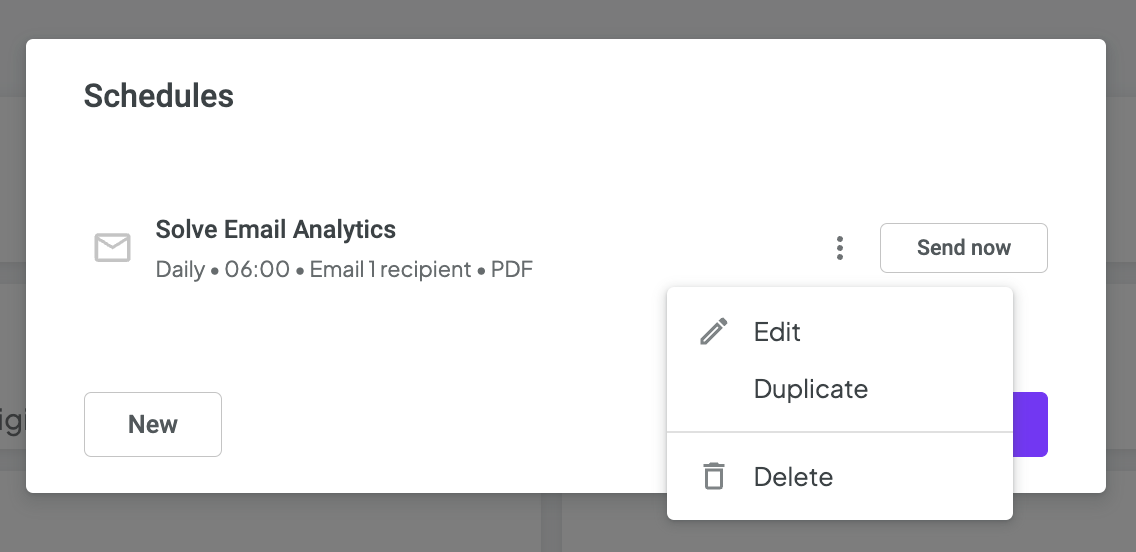Click the envelope icon beside Solve Email Analytics
Screen dimensions: 1136x552
(x=112, y=248)
